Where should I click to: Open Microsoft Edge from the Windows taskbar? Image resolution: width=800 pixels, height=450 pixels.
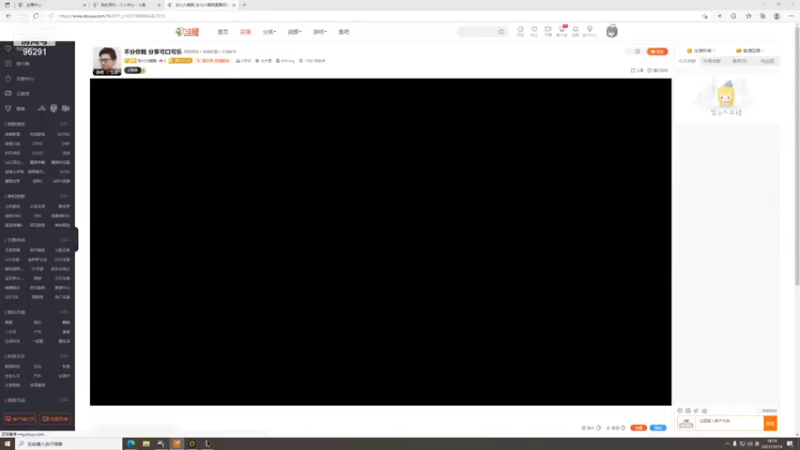pyautogui.click(x=131, y=443)
